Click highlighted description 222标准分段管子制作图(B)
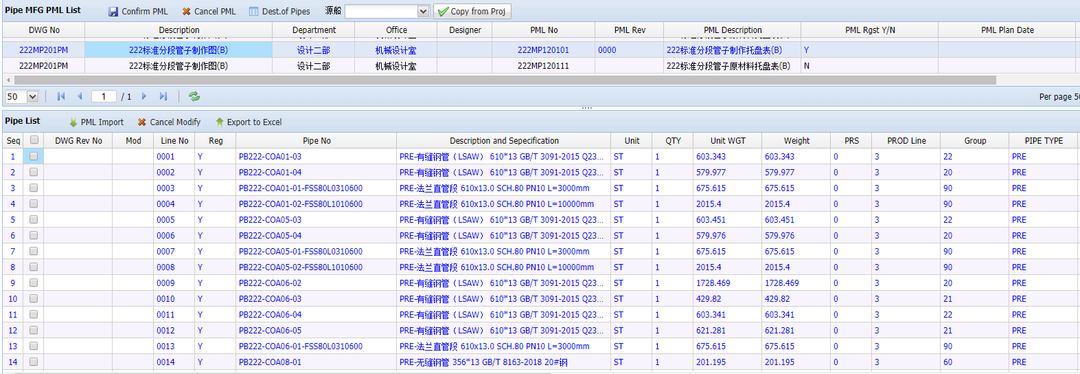This screenshot has height=374, width=1080. coord(179,50)
